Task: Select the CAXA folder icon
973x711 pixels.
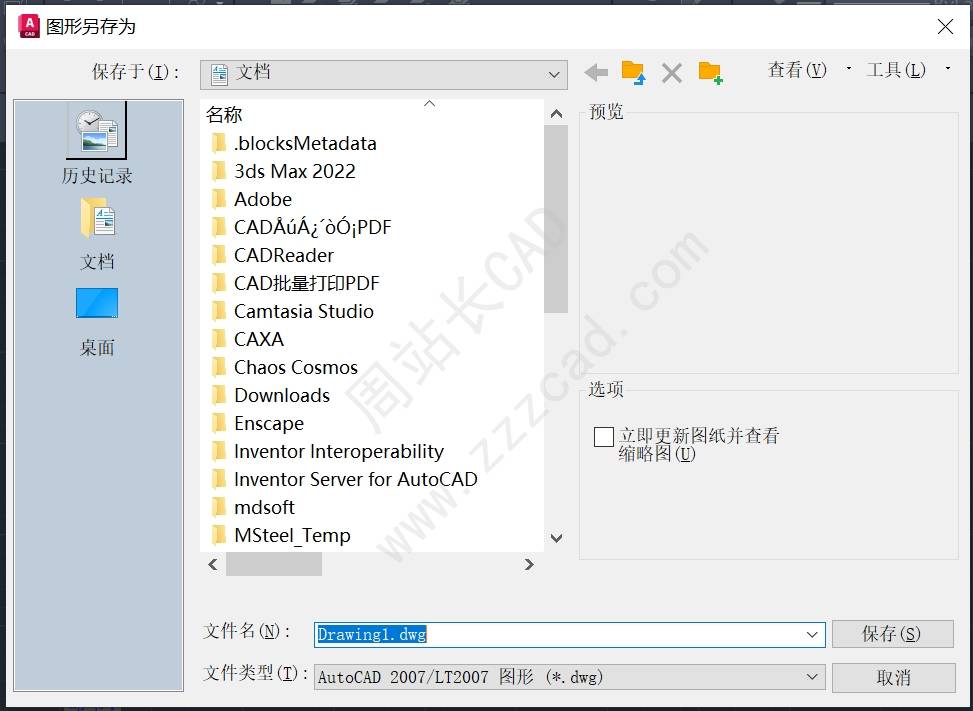Action: [218, 339]
